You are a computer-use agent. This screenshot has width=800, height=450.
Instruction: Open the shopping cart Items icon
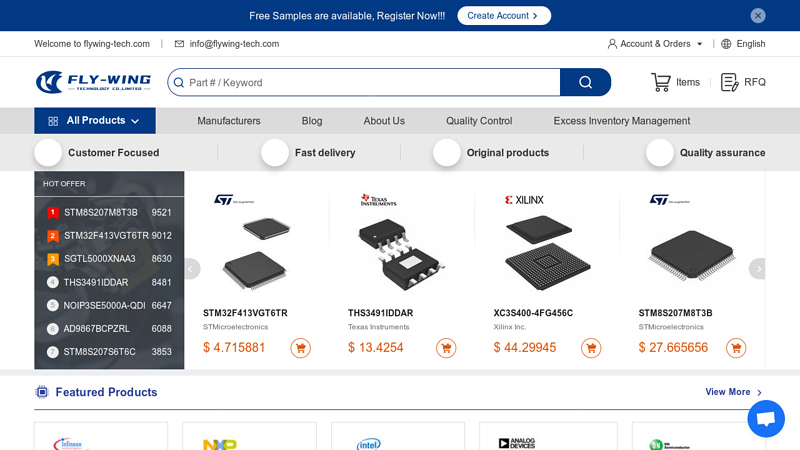click(661, 82)
